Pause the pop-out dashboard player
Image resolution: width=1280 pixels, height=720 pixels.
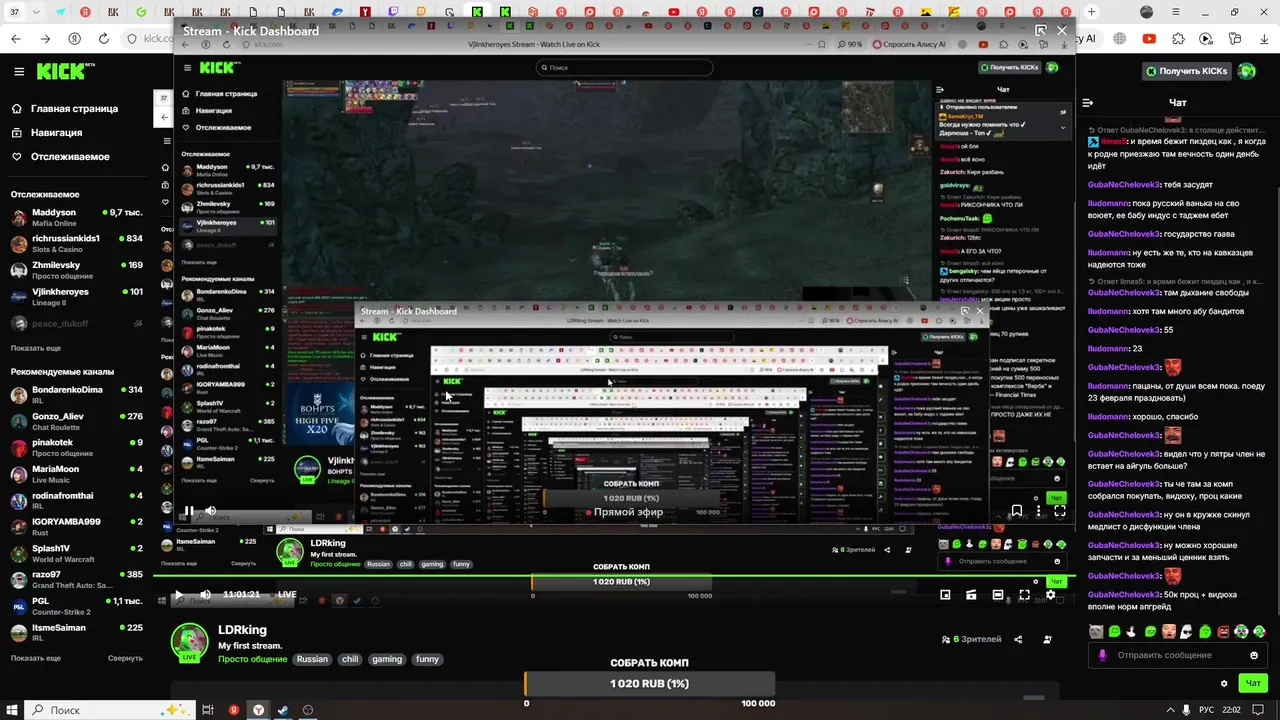(x=188, y=511)
